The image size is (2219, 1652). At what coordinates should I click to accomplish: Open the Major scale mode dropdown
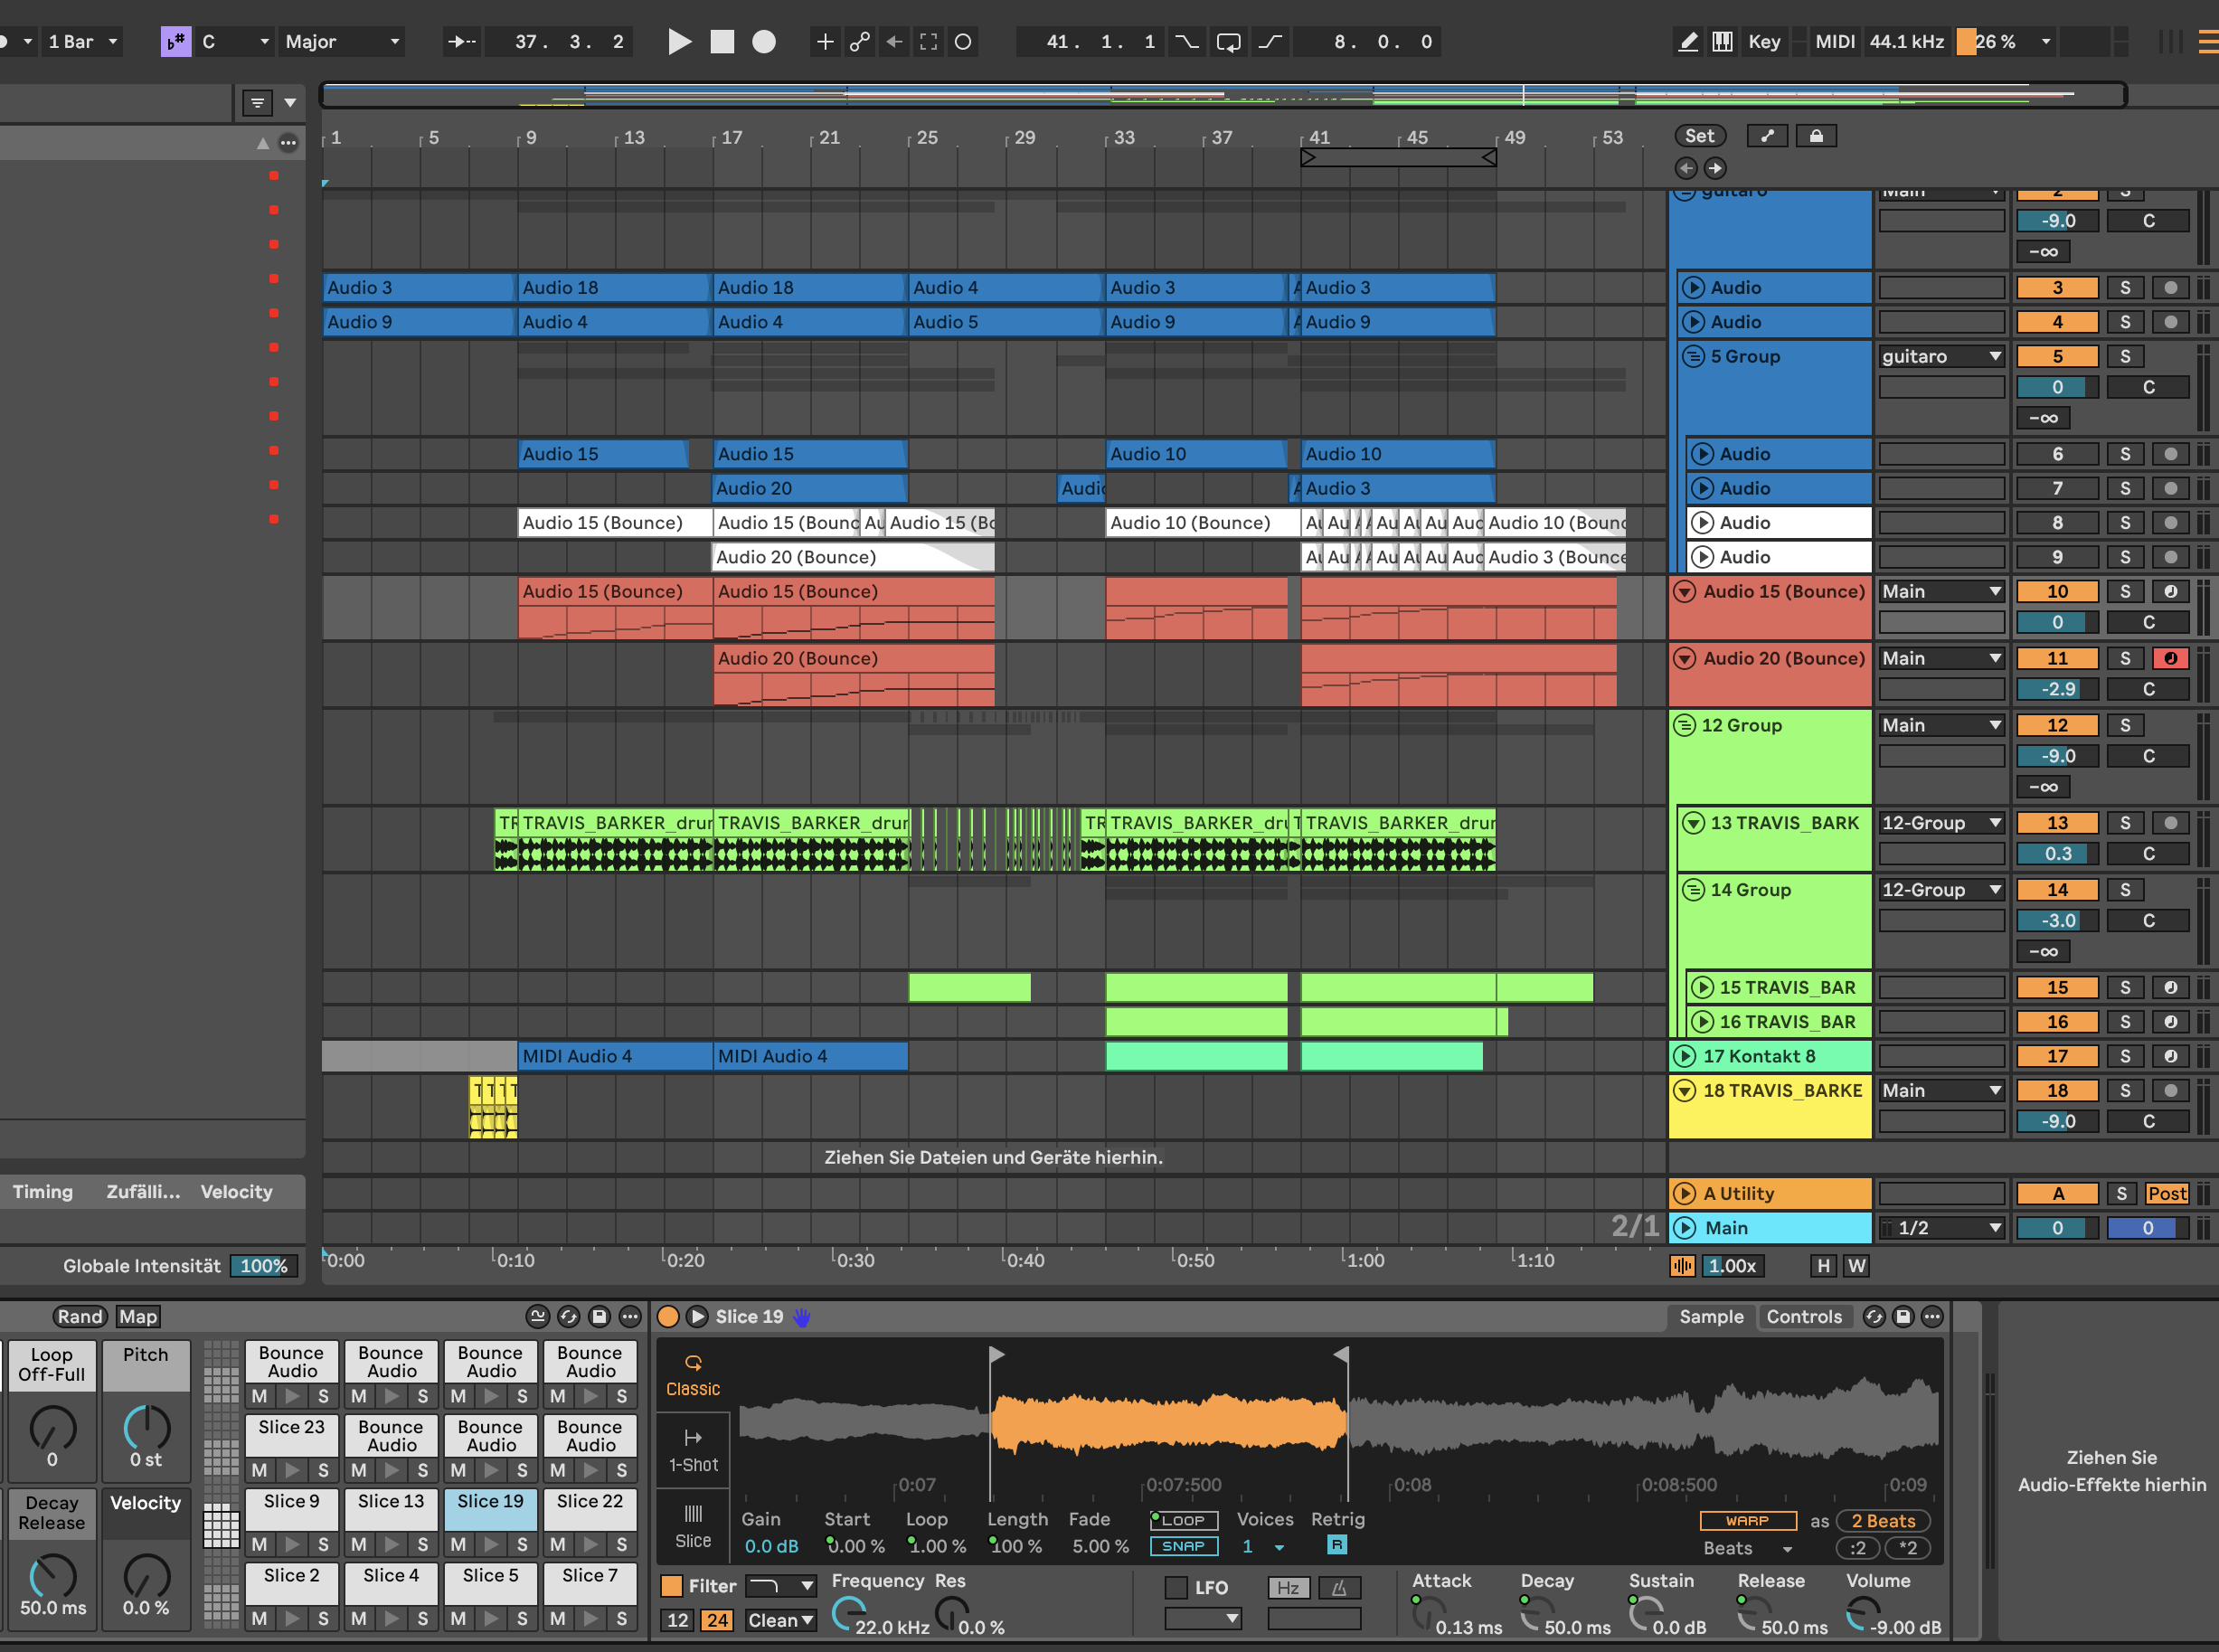pyautogui.click(x=342, y=41)
